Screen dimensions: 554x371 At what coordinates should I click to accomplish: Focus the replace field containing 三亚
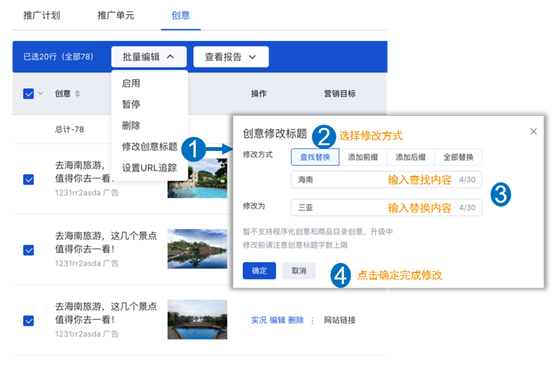pyautogui.click(x=387, y=207)
